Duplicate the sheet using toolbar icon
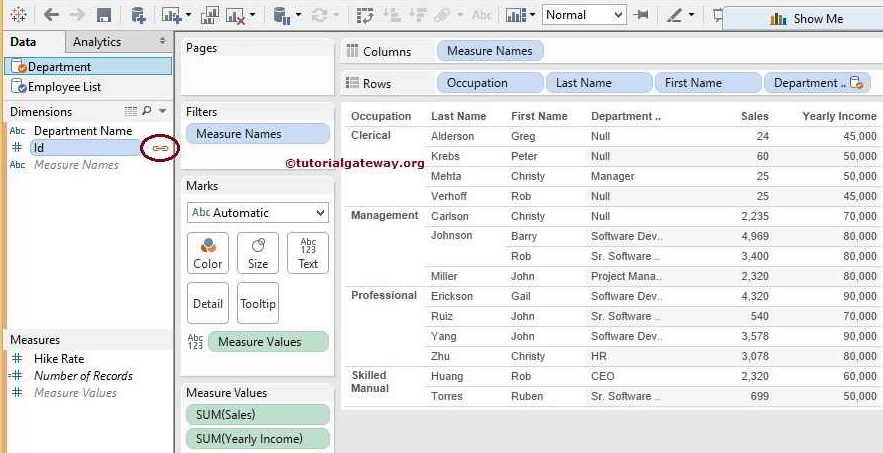Screen dimensions: 883x453 (x=209, y=15)
